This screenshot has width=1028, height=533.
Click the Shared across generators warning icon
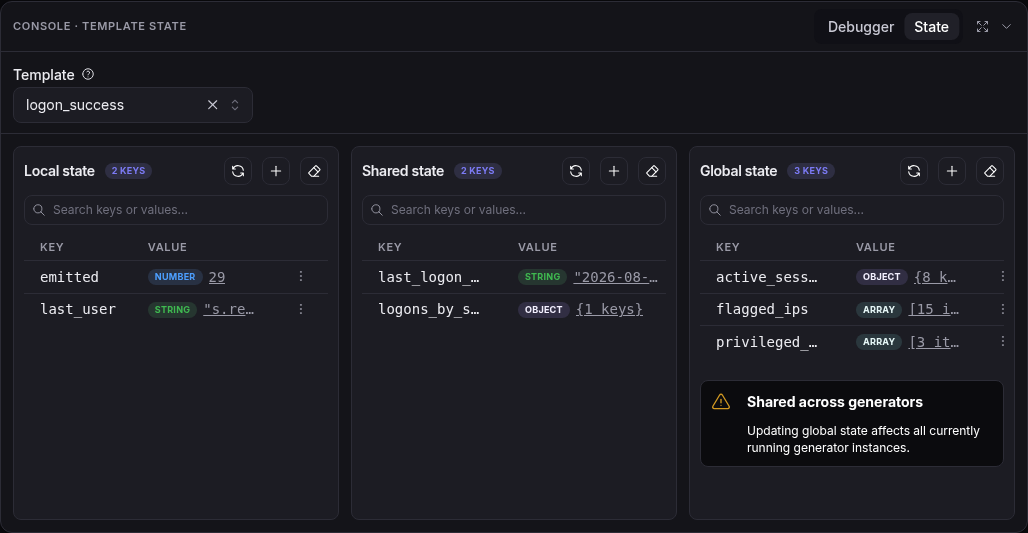click(721, 402)
